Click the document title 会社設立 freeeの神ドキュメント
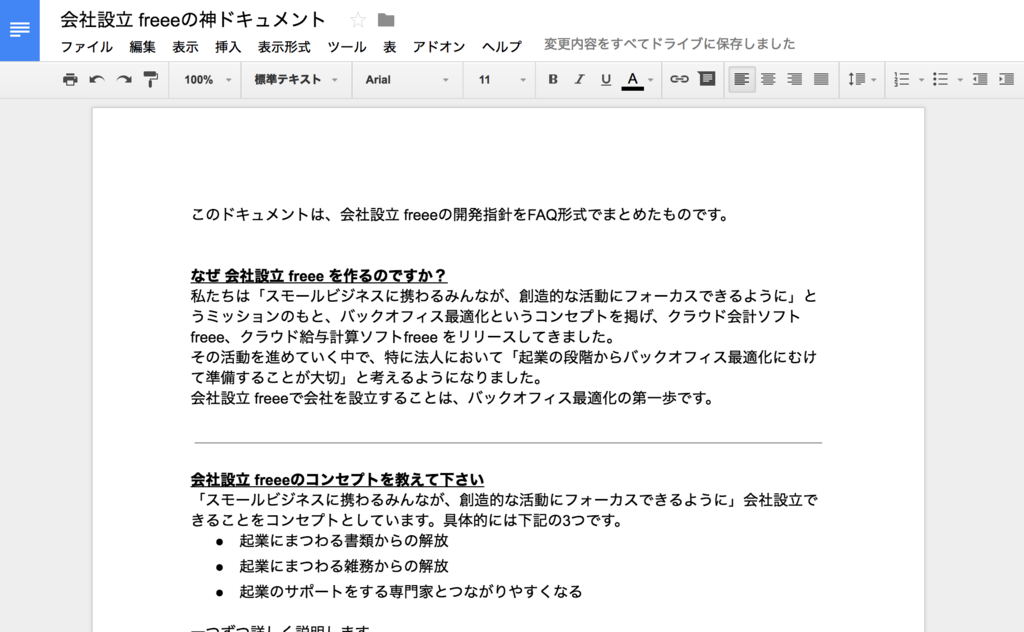The width and height of the screenshot is (1024, 632). [193, 20]
